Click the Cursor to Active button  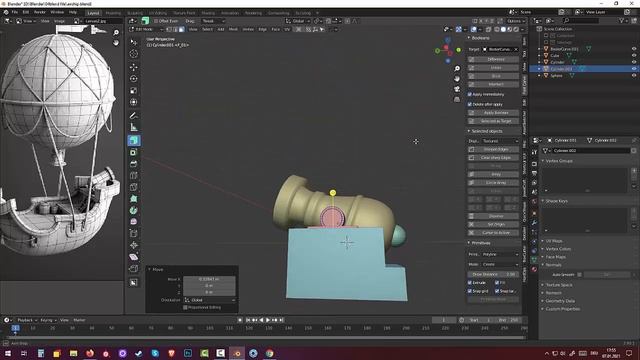pyautogui.click(x=493, y=233)
